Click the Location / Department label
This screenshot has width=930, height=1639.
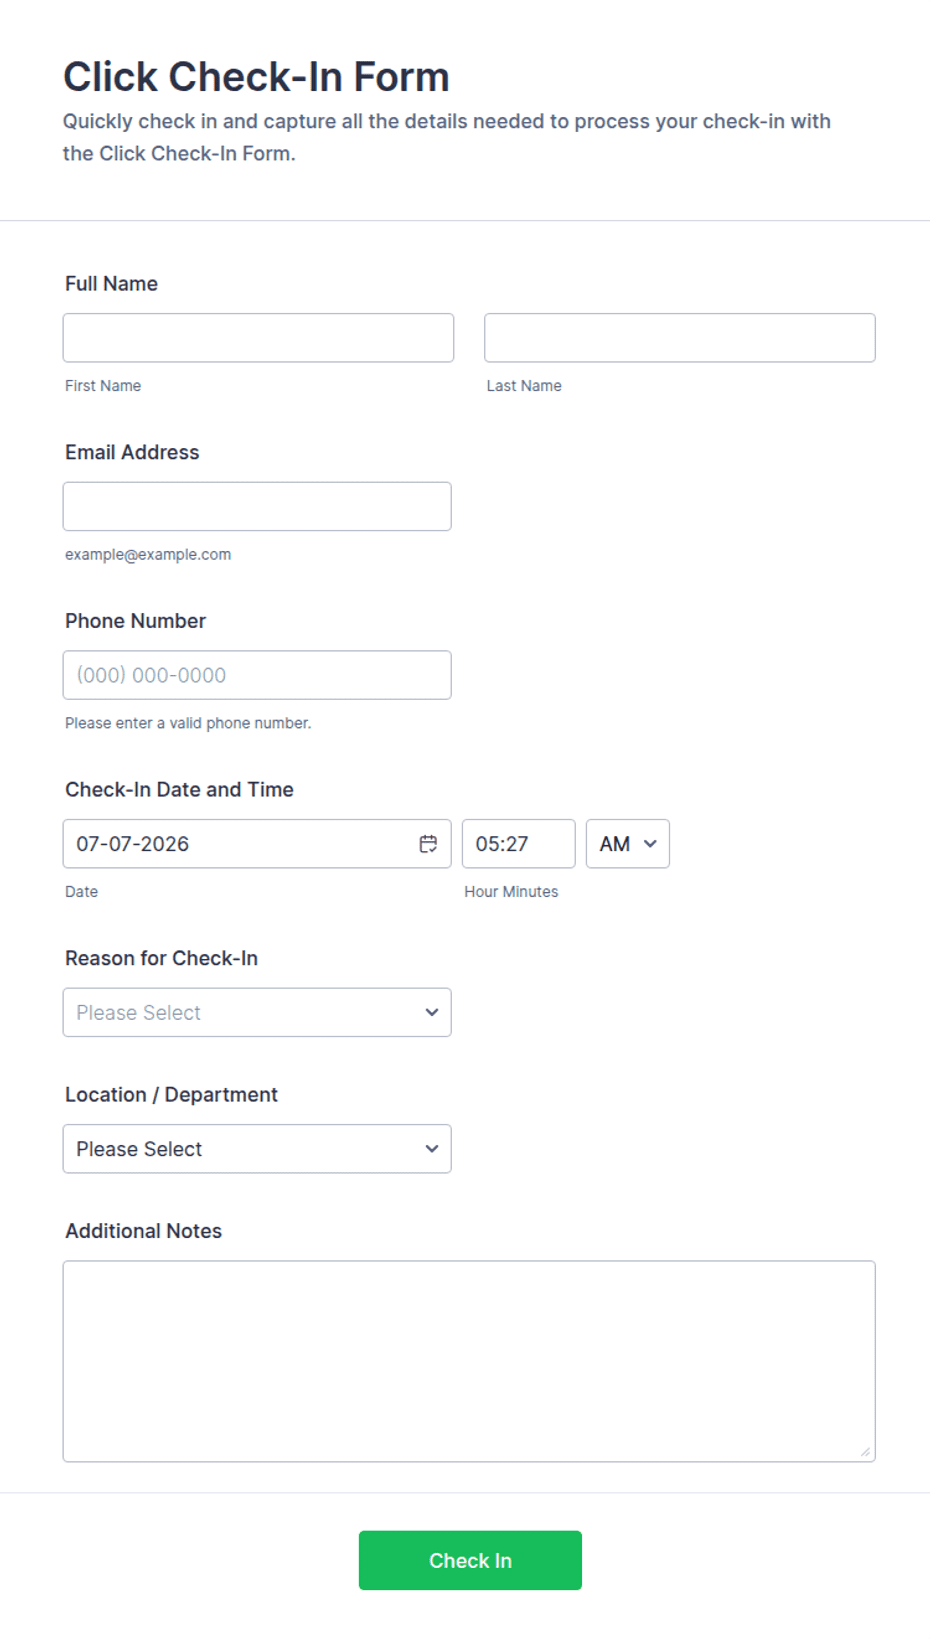click(171, 1095)
